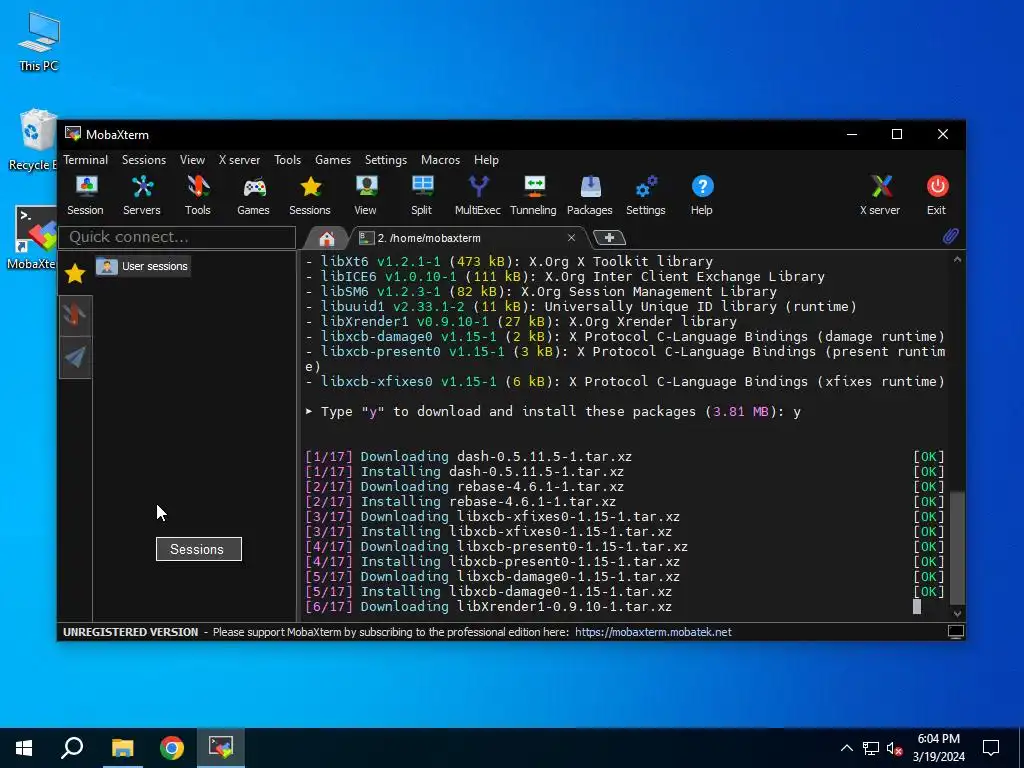Viewport: 1024px width, 768px height.
Task: Open the notification center icon
Action: point(991,748)
